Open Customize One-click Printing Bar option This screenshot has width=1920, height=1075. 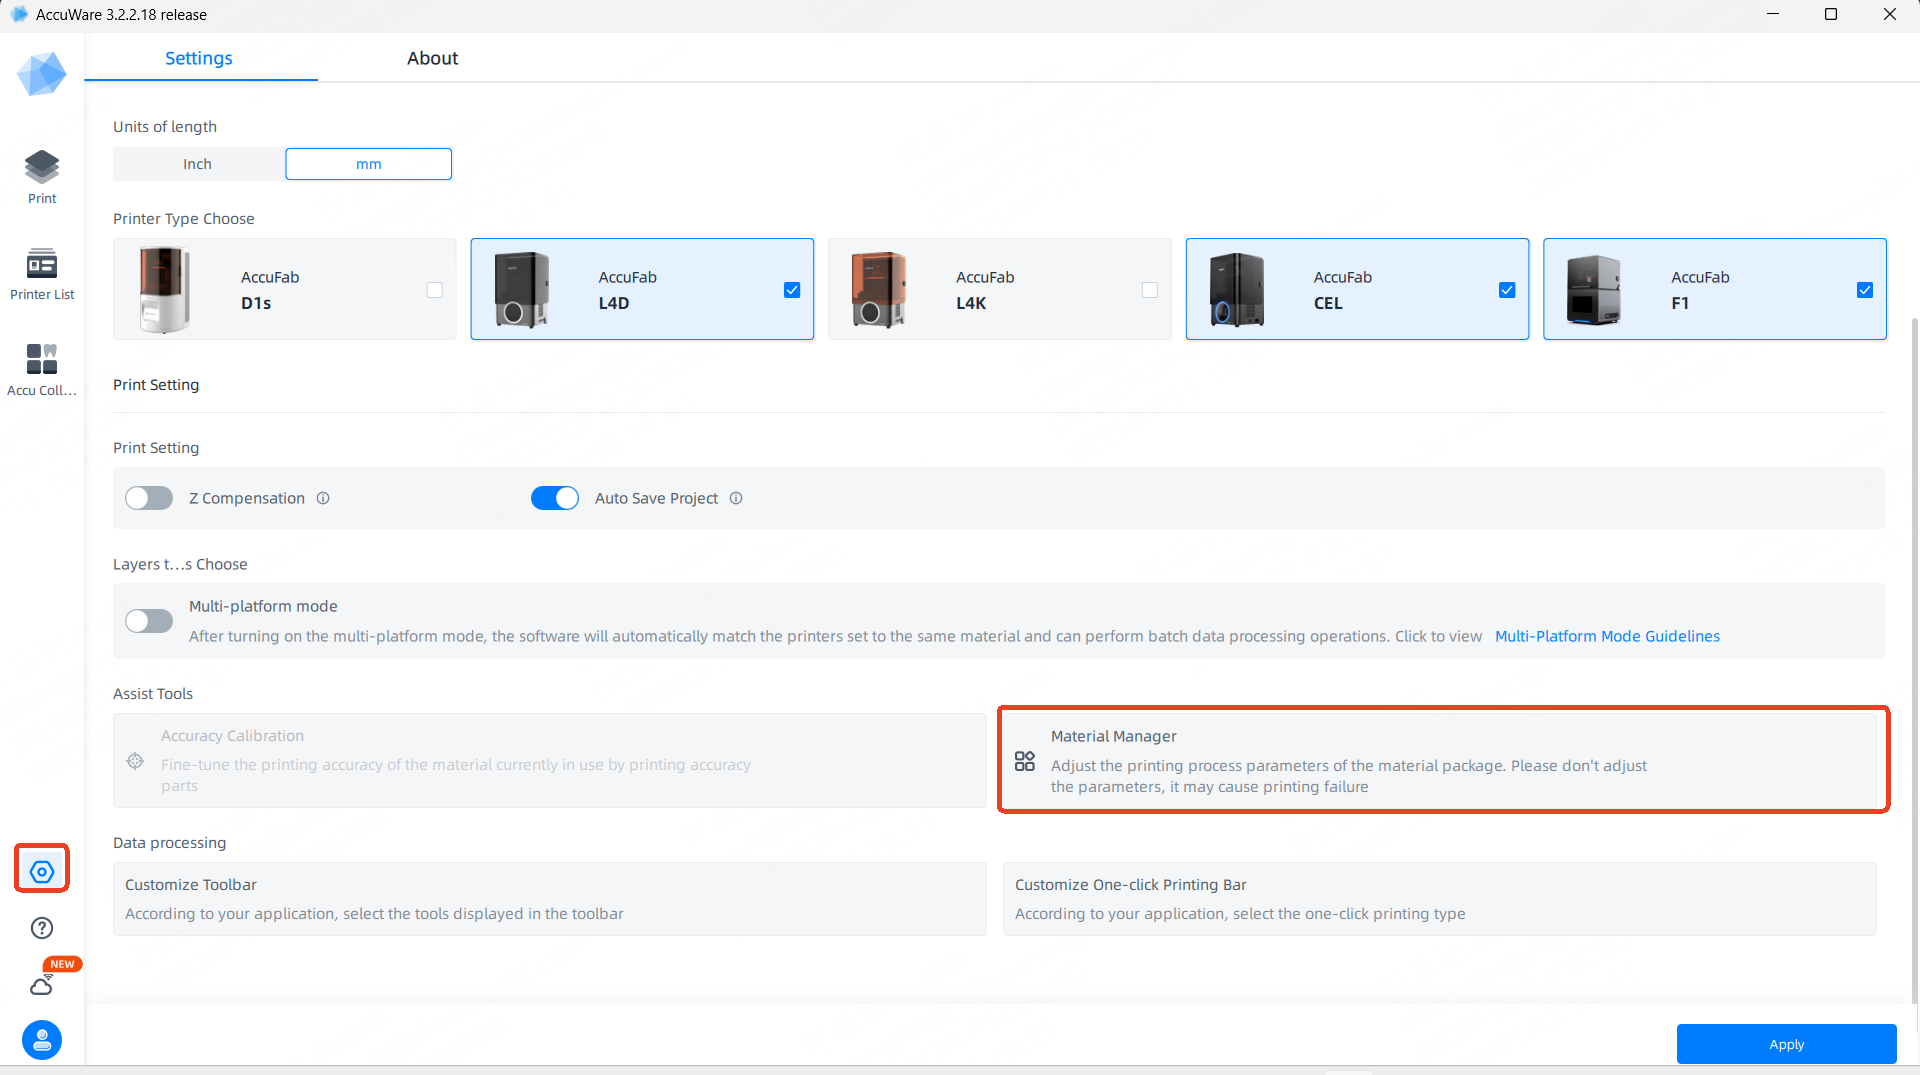click(1440, 899)
